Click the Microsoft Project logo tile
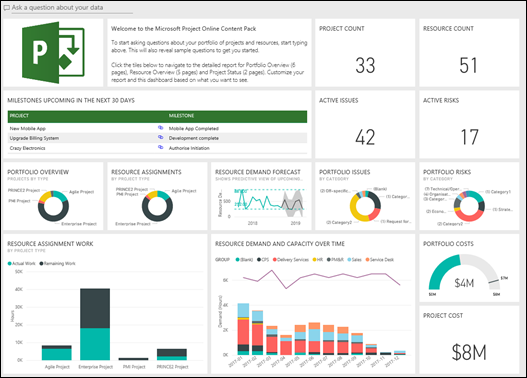527x378 pixels. coord(53,52)
